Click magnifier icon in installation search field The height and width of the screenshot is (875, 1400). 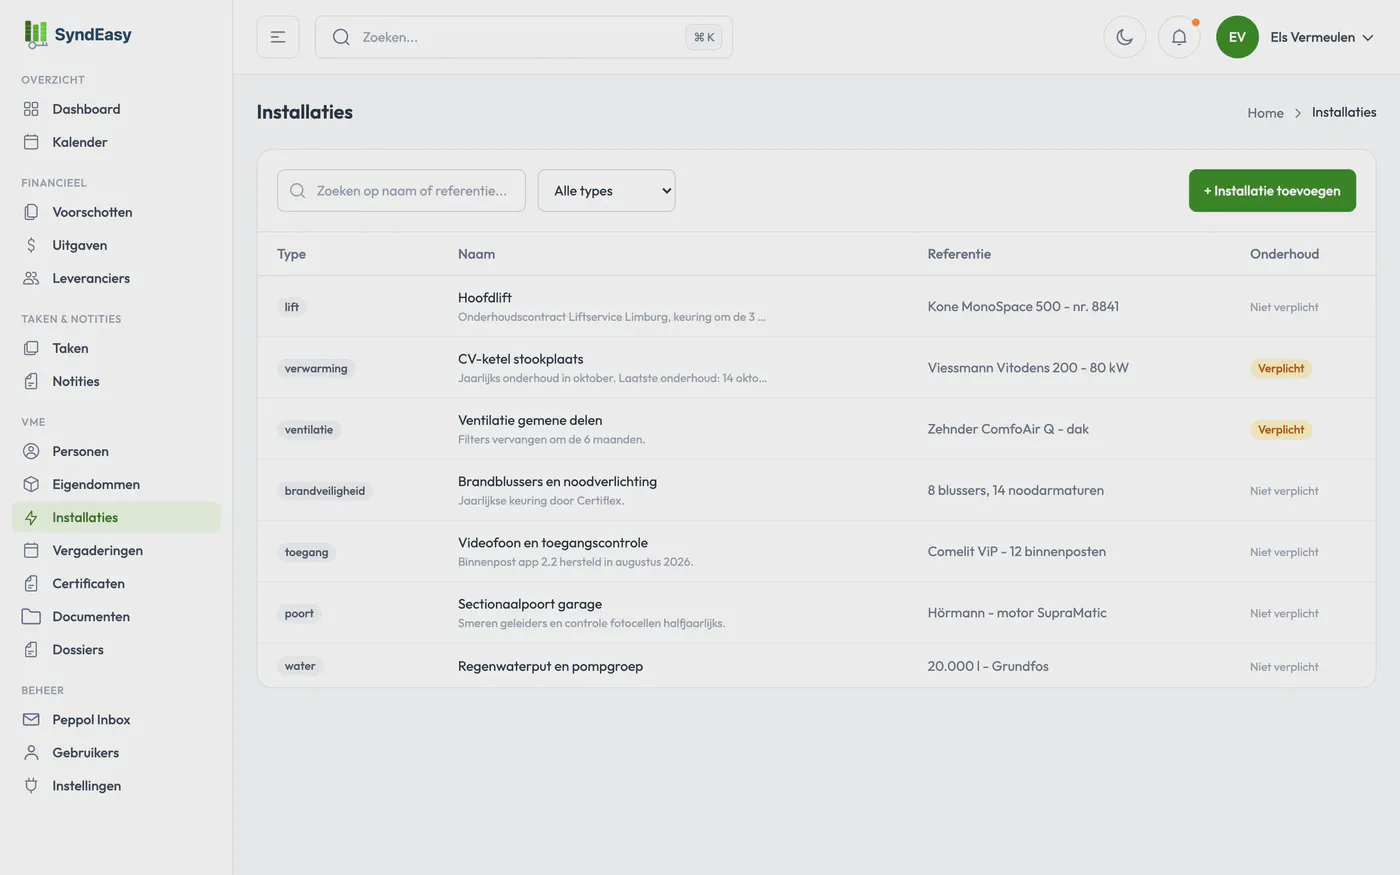click(297, 190)
